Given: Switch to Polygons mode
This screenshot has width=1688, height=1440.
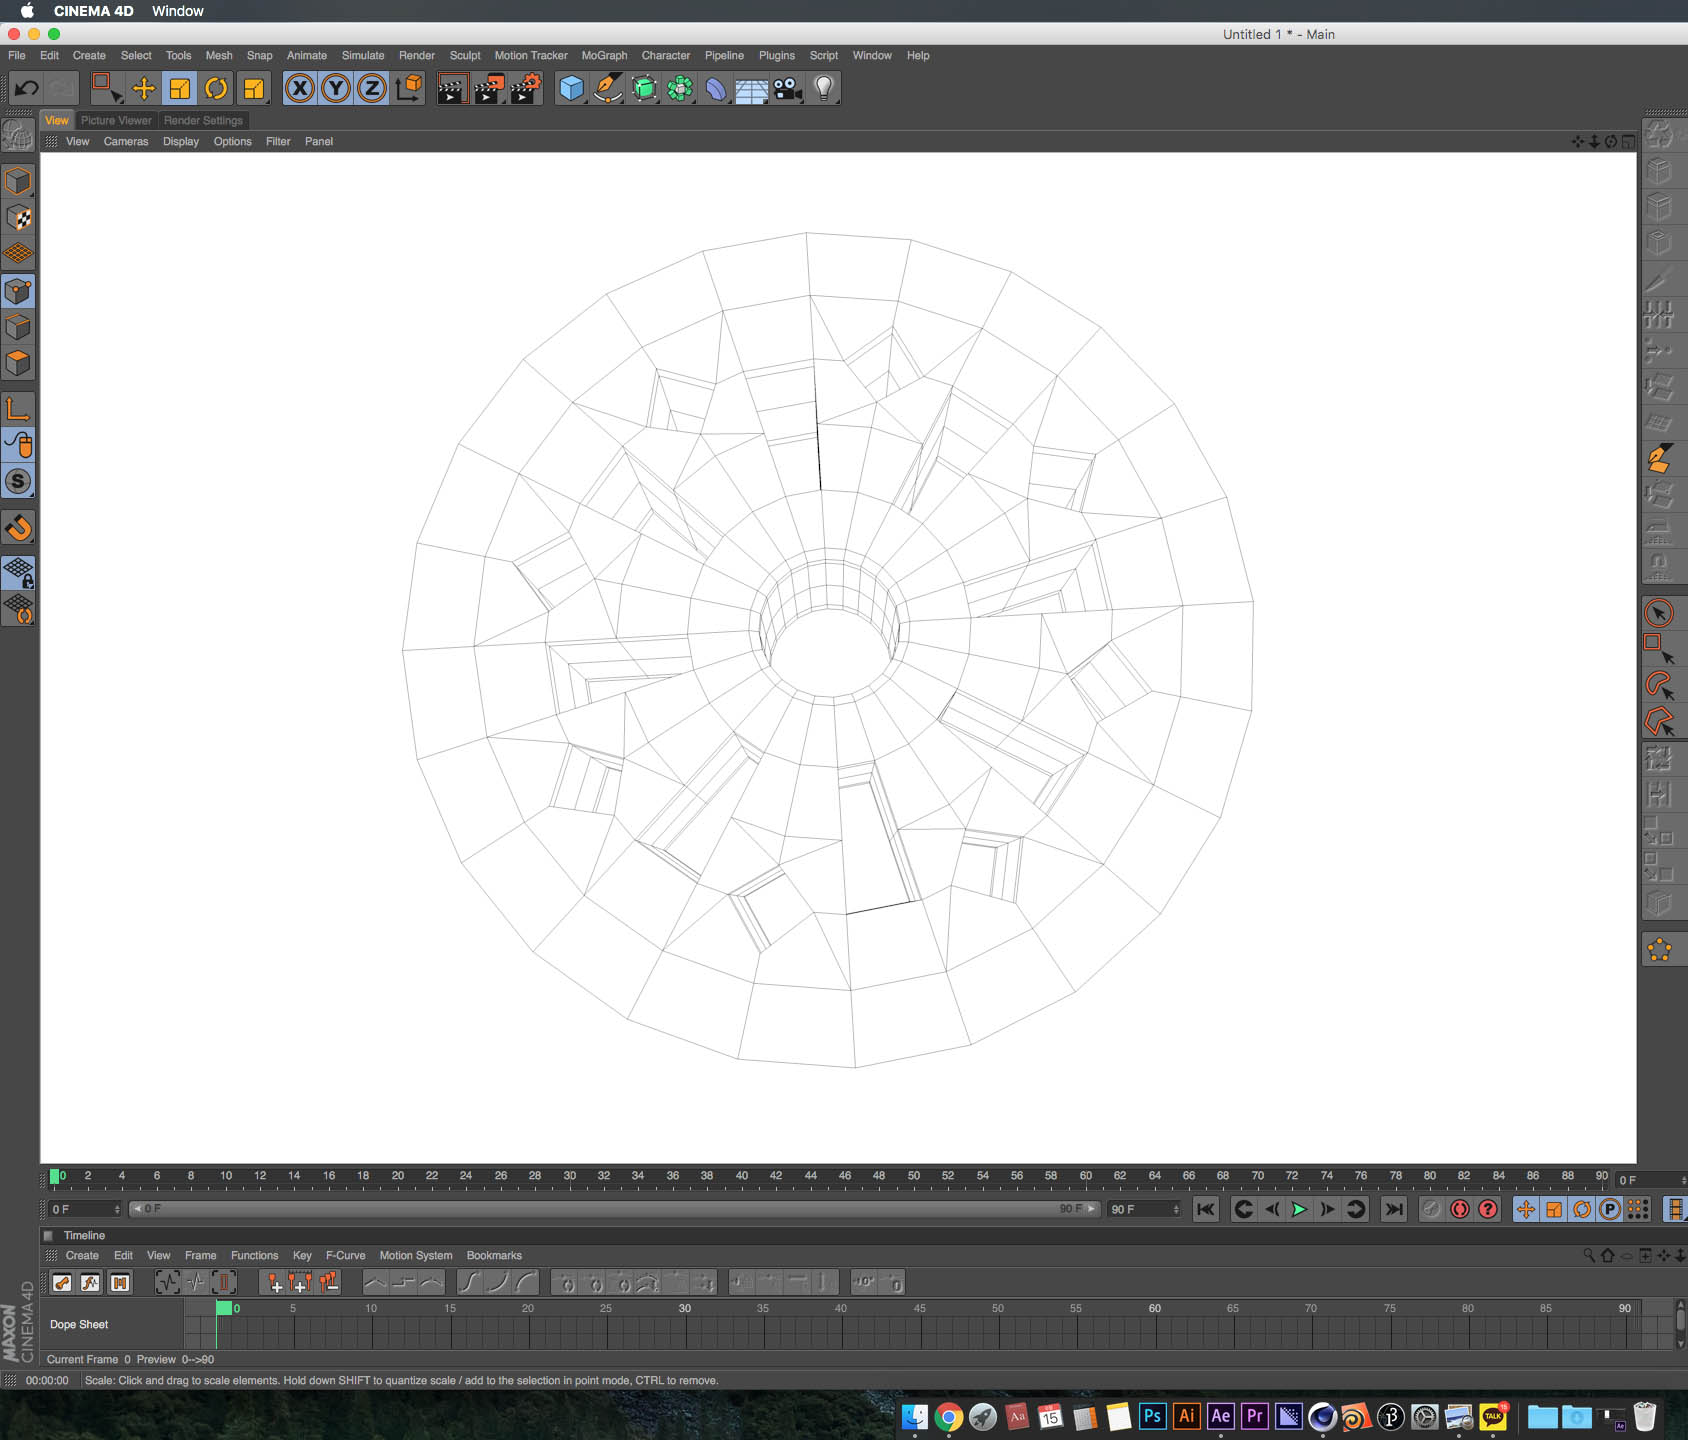Looking at the screenshot, I should pyautogui.click(x=18, y=363).
